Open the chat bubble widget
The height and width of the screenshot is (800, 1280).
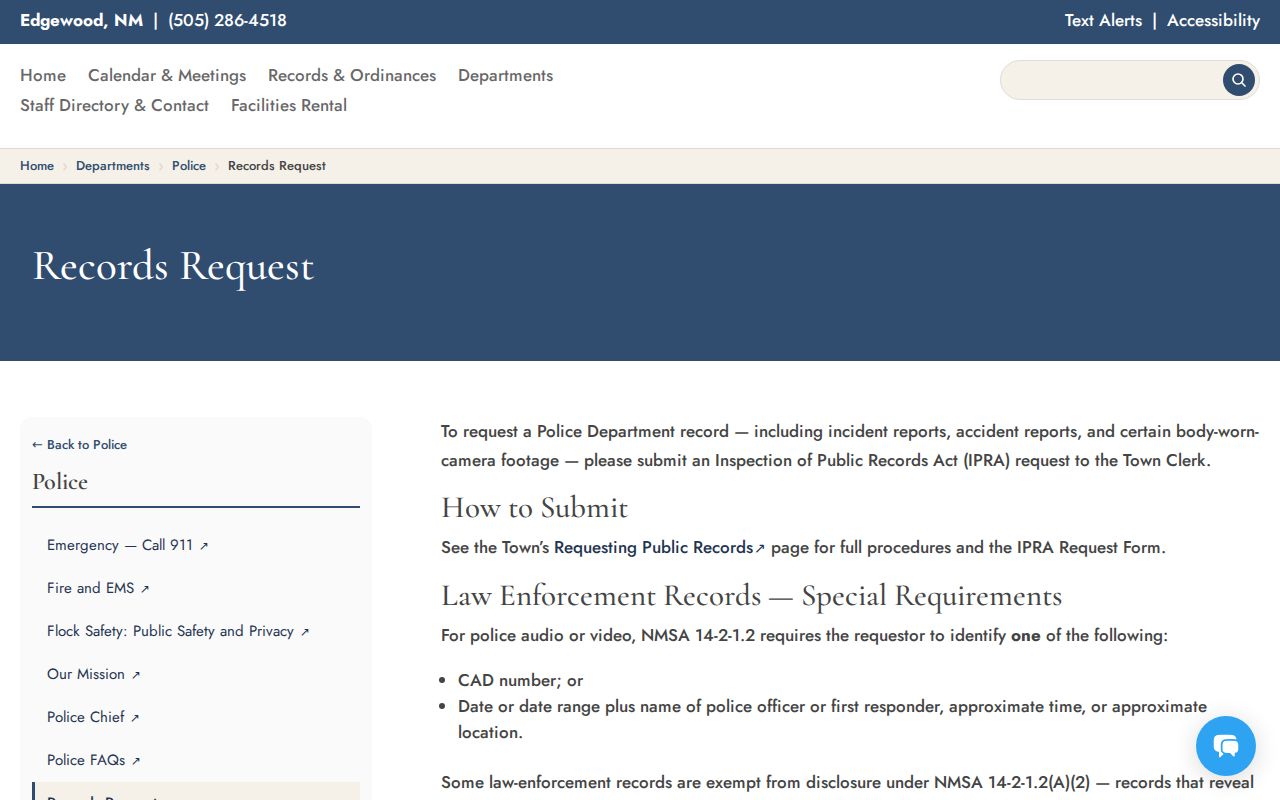coord(1226,746)
